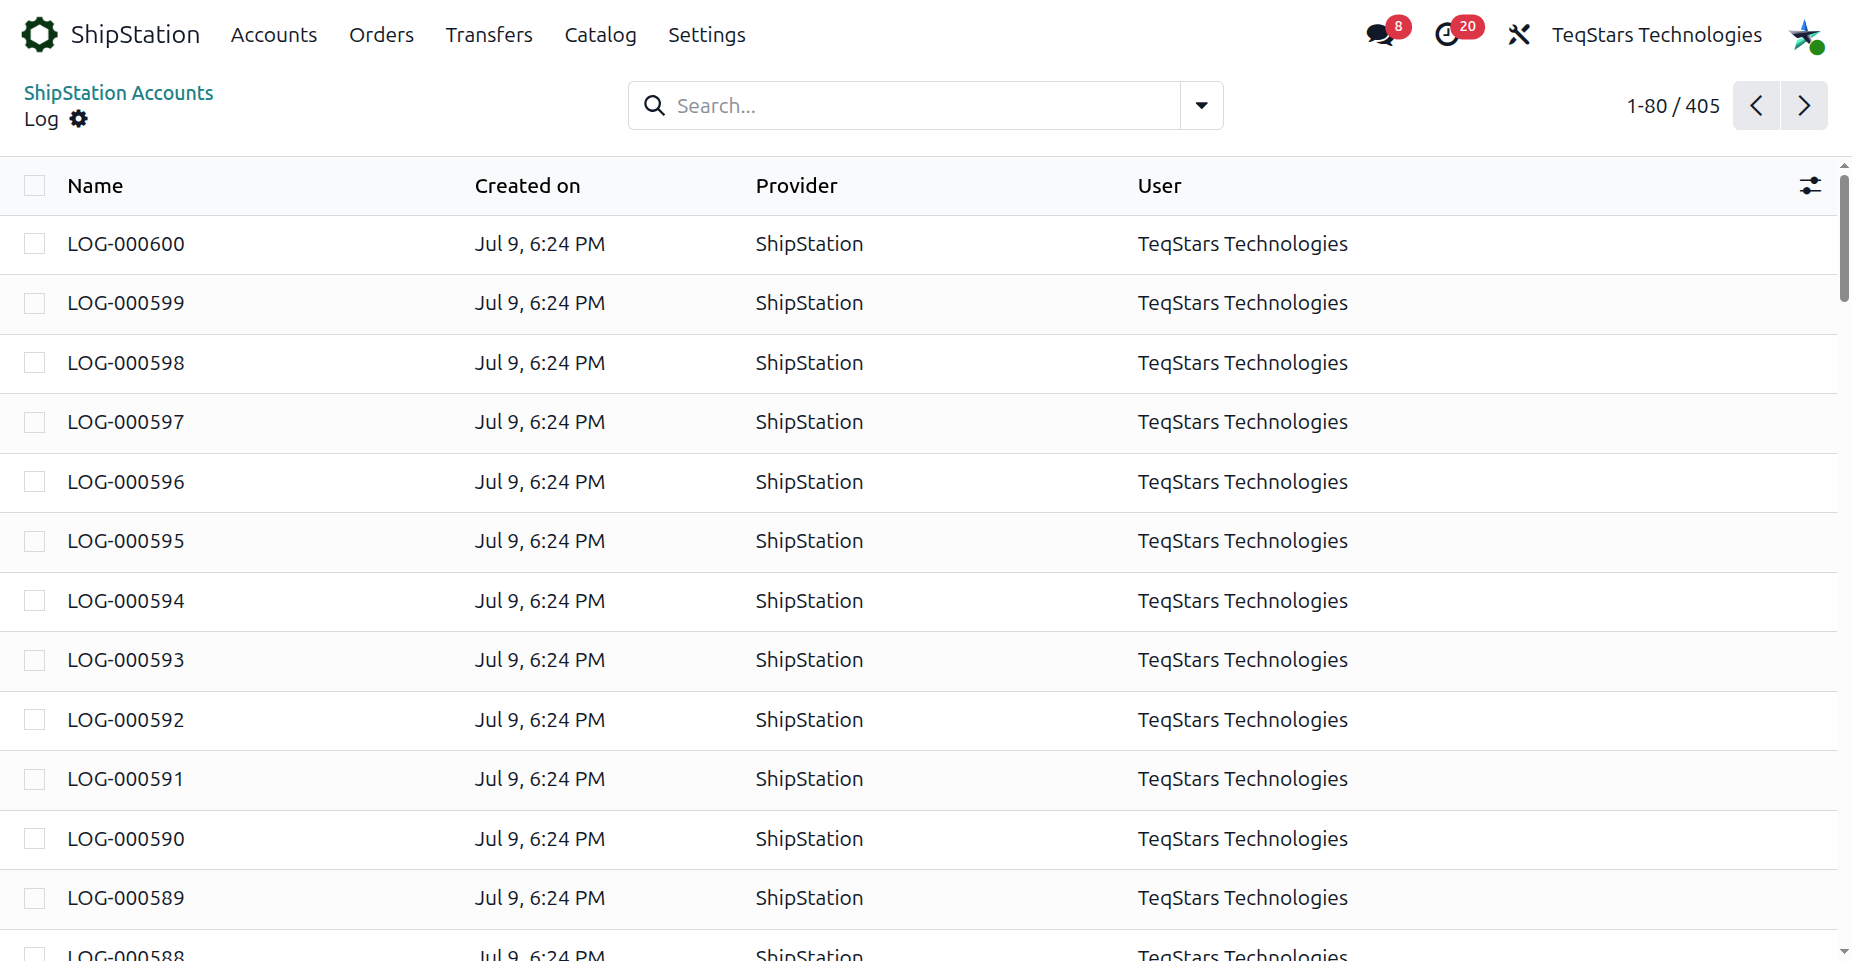
Task: Click the search magnifier icon
Action: [654, 106]
